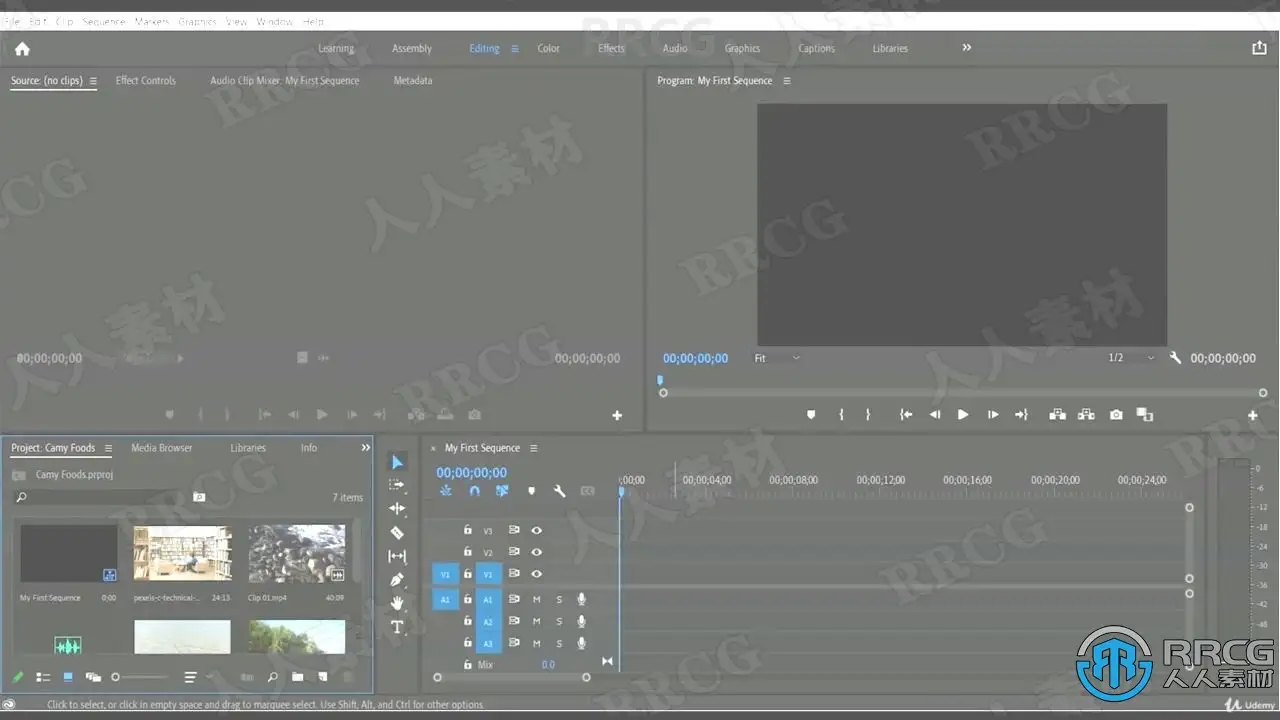Click the Home icon

tap(22, 48)
